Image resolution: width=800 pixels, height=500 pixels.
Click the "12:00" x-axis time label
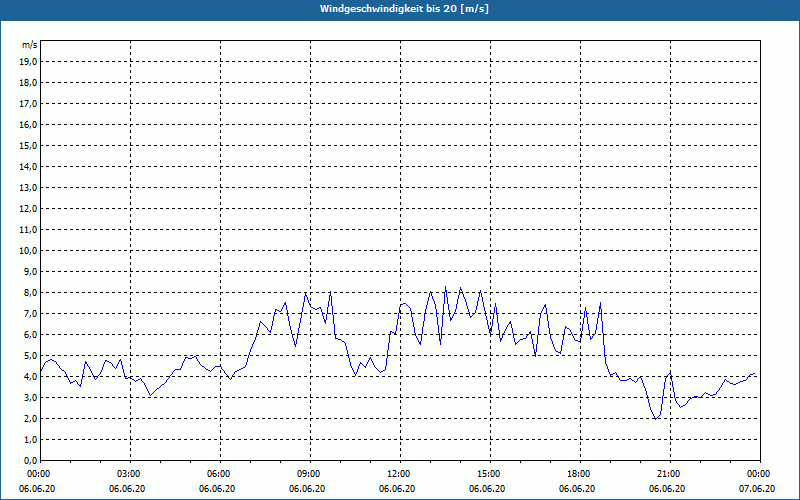pos(397,474)
